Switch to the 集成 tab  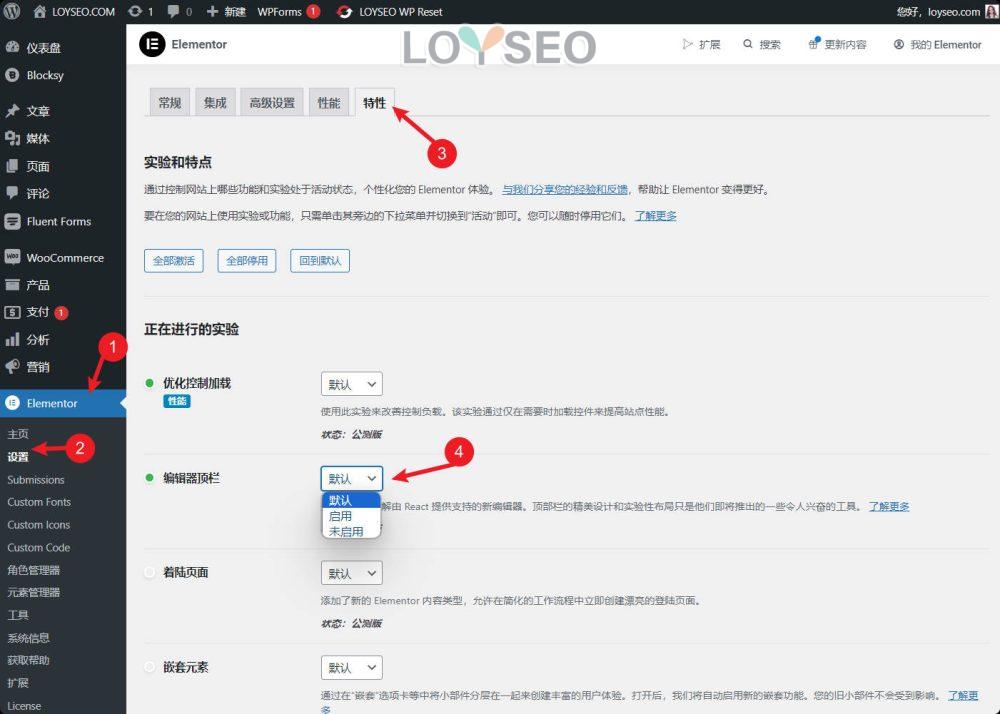coord(215,103)
